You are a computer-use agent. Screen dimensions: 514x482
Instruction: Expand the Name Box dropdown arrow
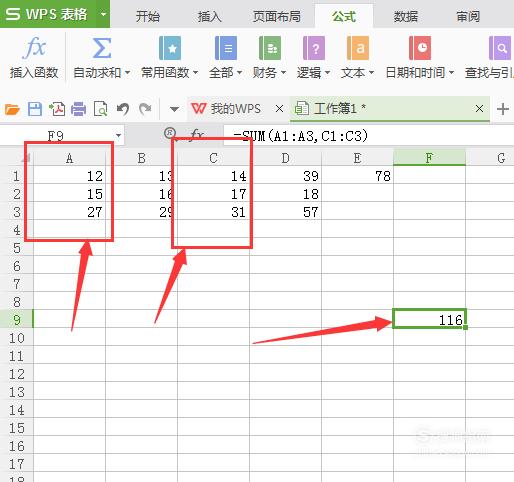[x=118, y=136]
